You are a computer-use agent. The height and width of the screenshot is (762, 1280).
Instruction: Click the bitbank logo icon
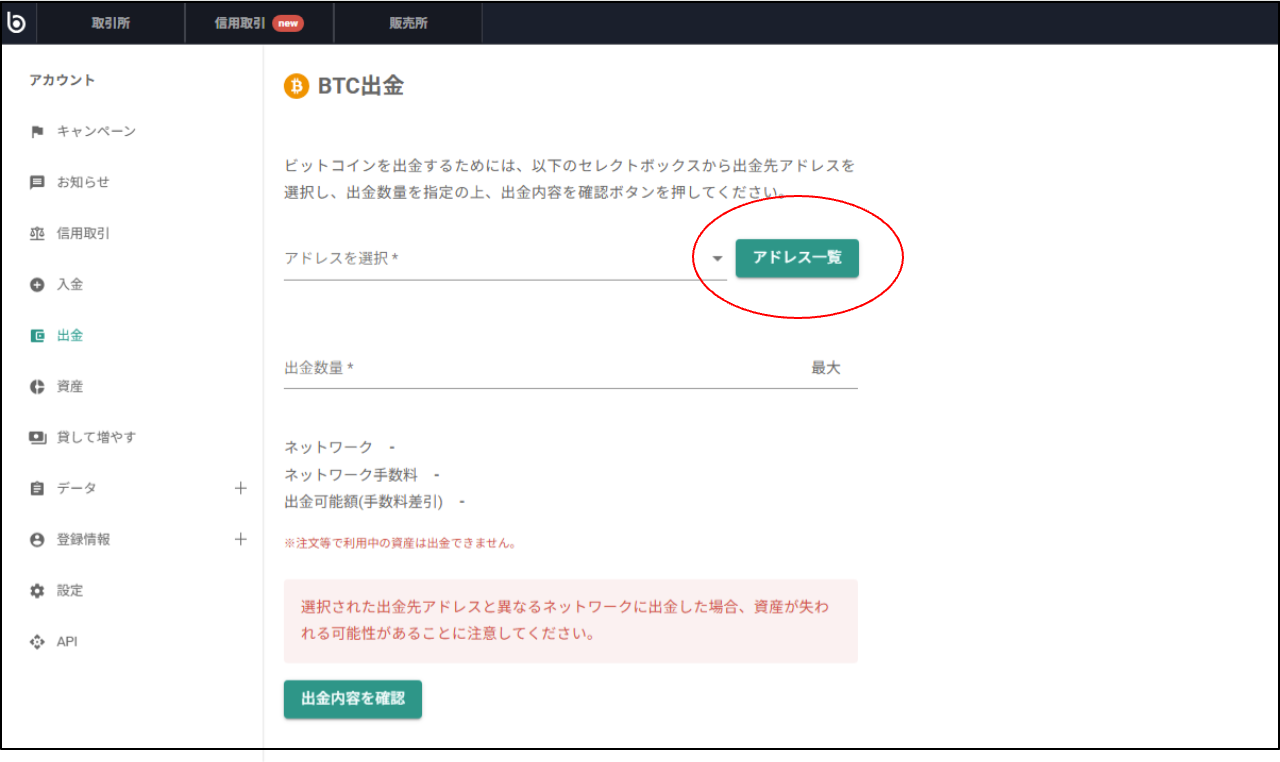click(x=16, y=22)
